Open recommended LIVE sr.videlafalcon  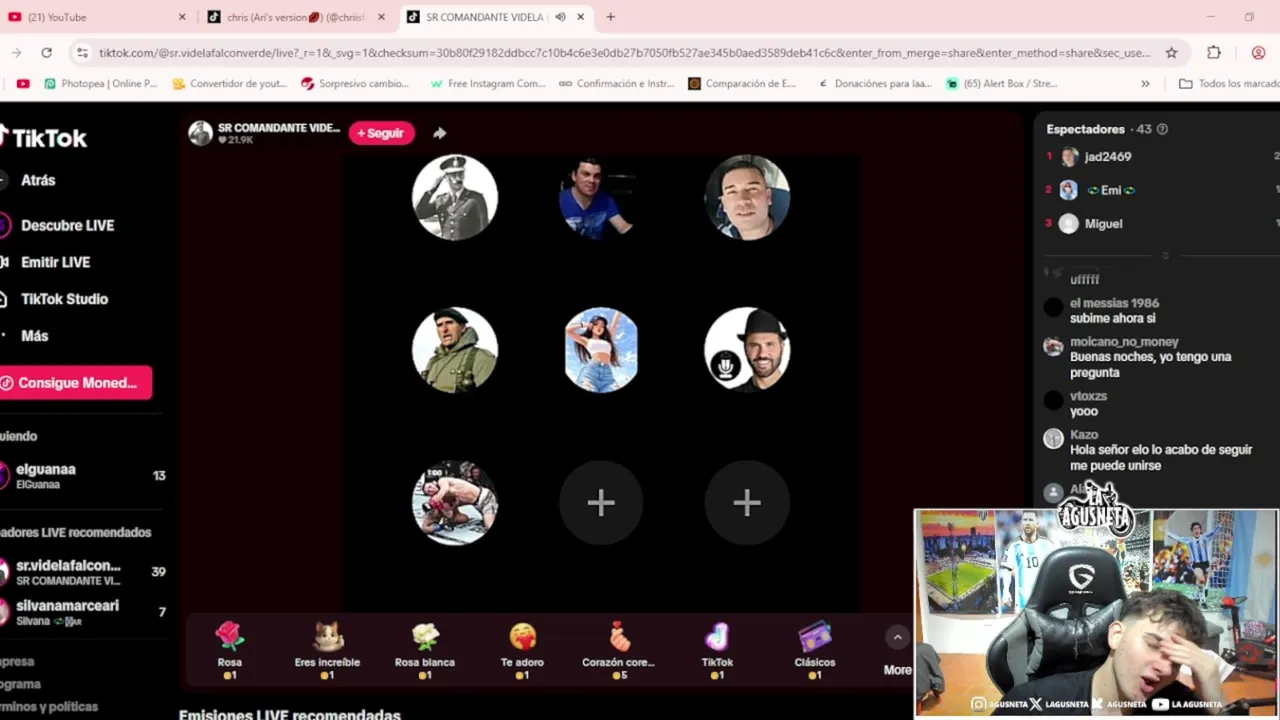coord(82,572)
